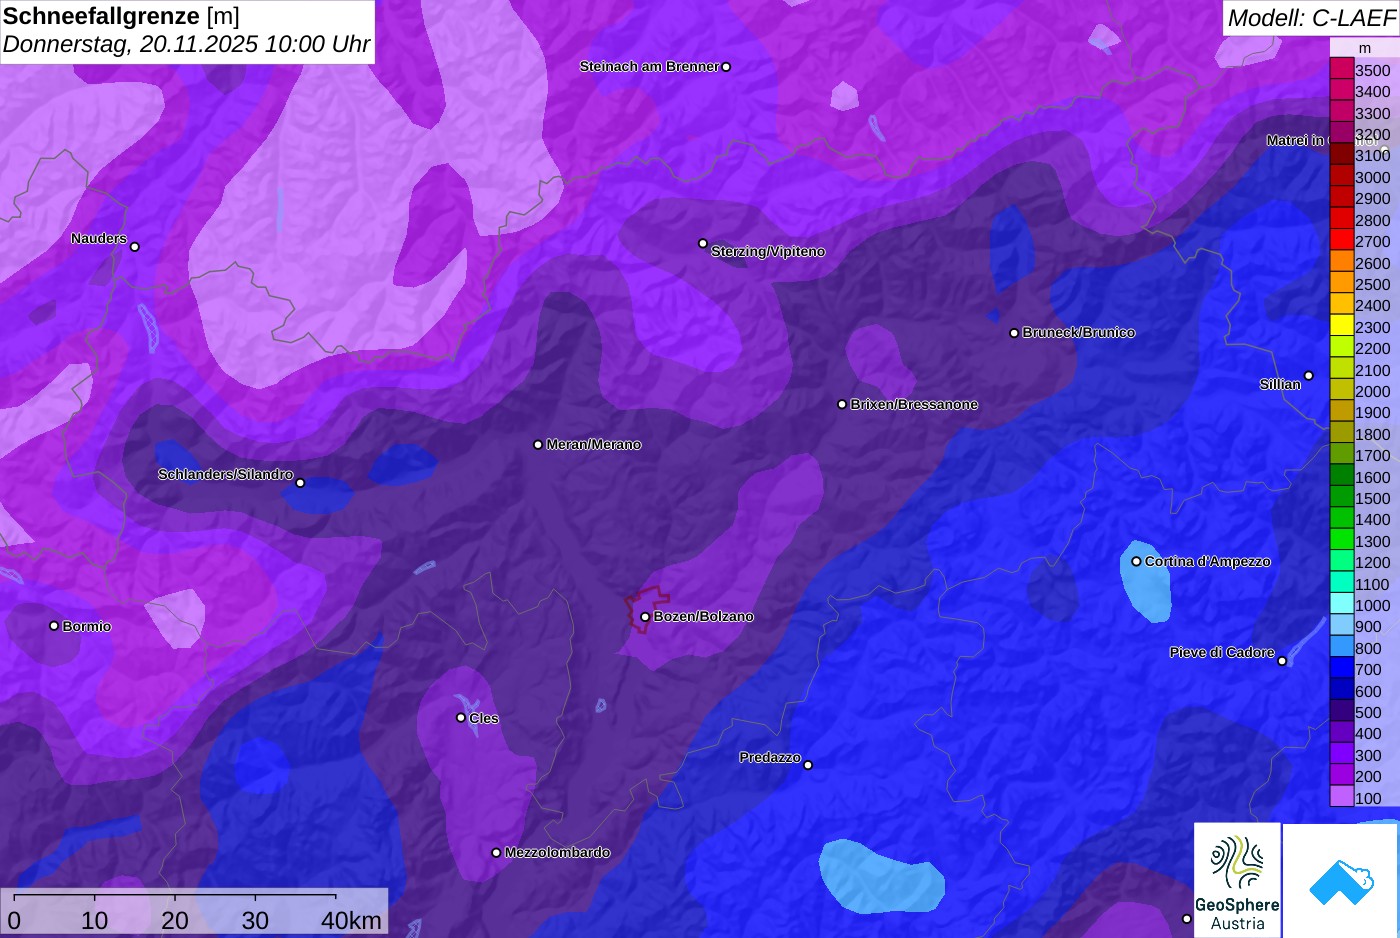Viewport: 1400px width, 938px height.
Task: Click the Bozen/Bolzano city marker dot
Action: (645, 617)
